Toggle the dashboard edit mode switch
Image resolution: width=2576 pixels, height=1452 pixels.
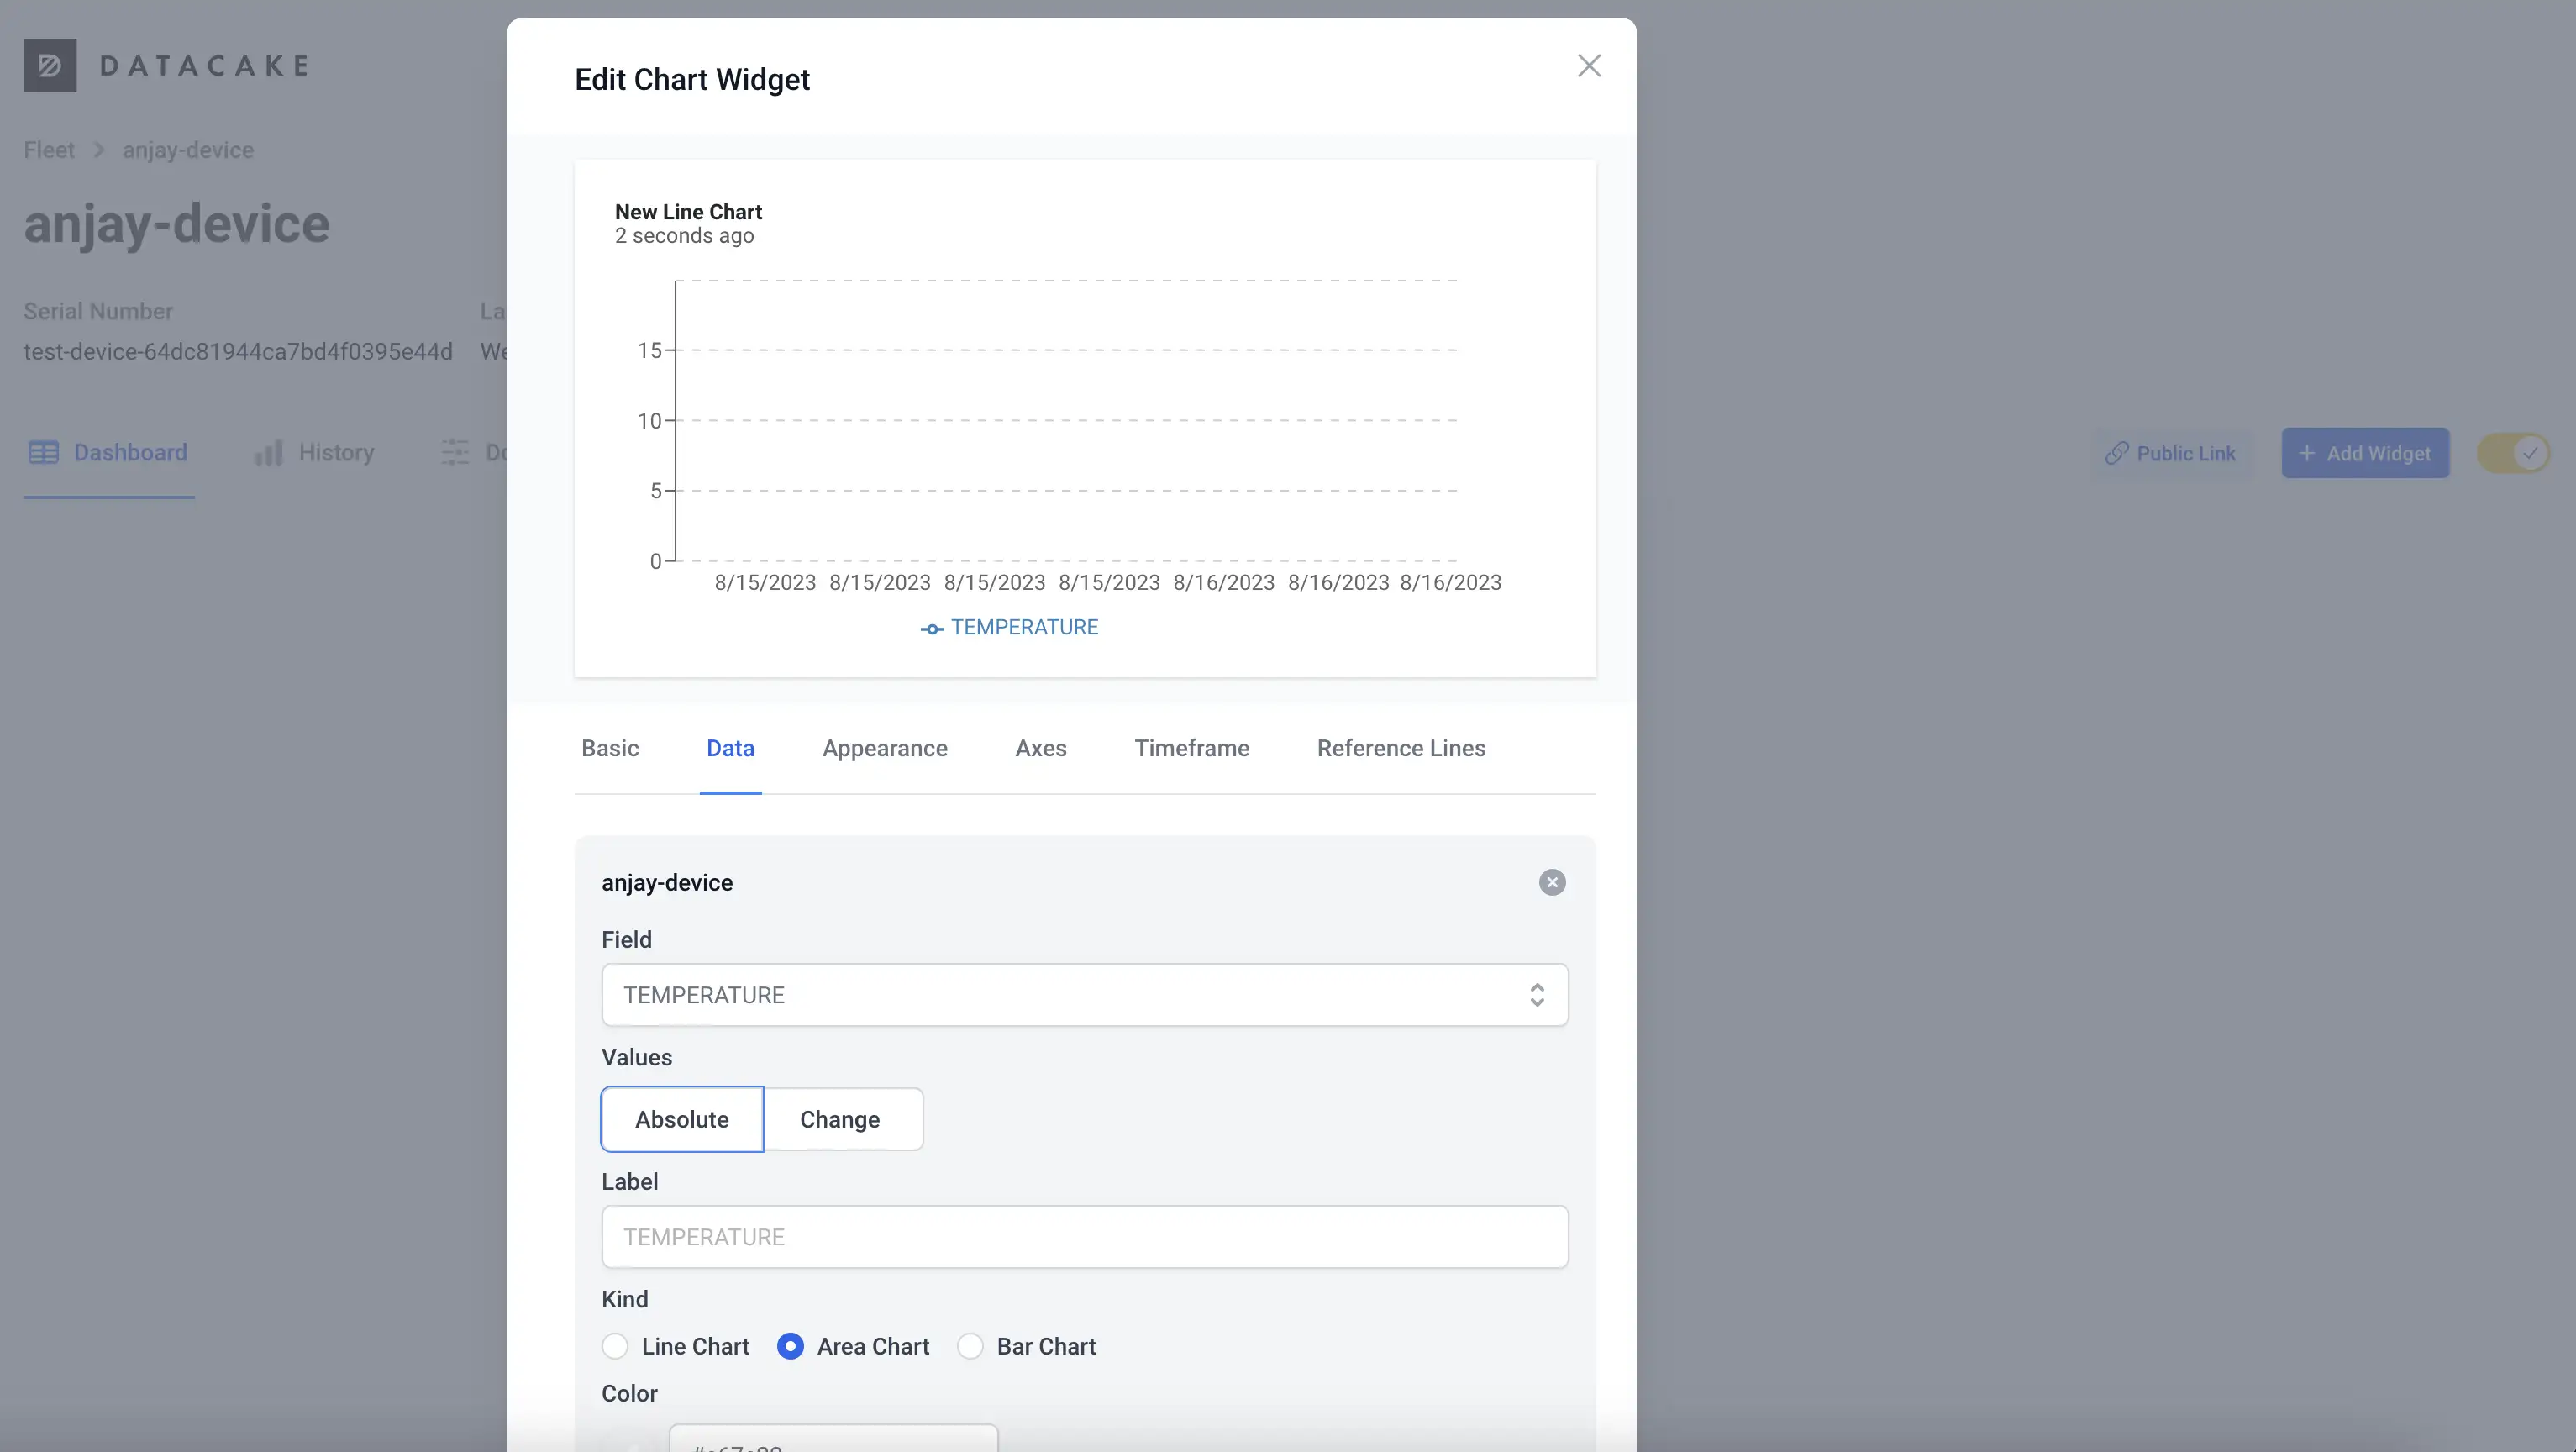pos(2512,453)
